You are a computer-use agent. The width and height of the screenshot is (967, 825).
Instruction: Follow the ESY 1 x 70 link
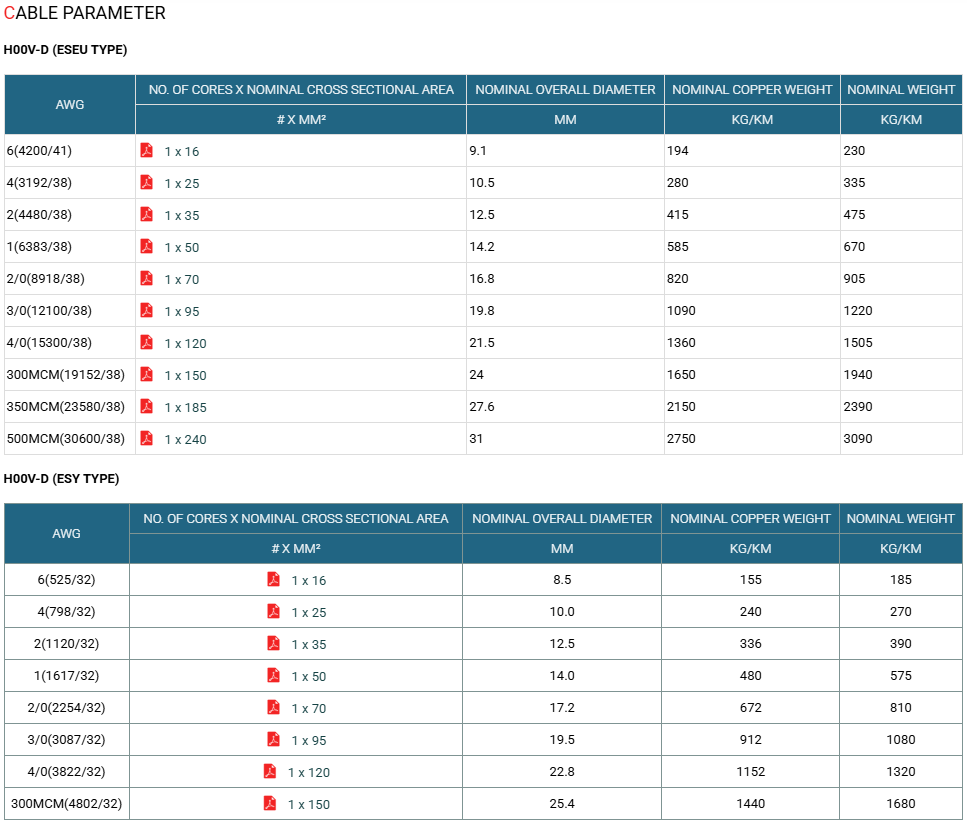pos(309,709)
